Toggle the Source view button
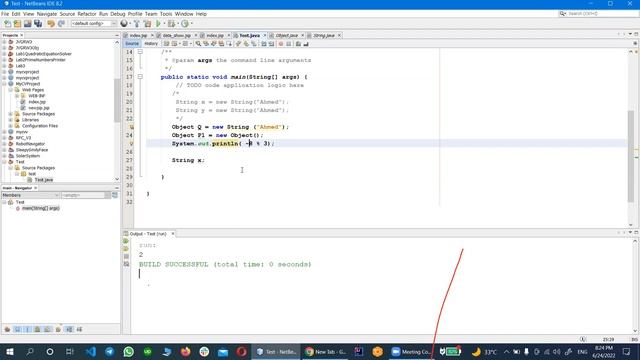The height and width of the screenshot is (360, 640). (x=132, y=44)
